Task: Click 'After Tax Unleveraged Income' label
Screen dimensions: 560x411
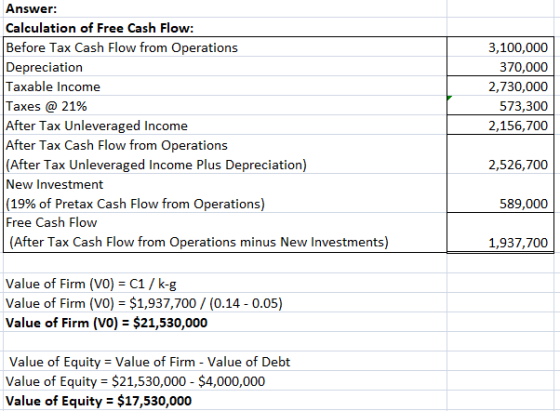Action: click(97, 126)
